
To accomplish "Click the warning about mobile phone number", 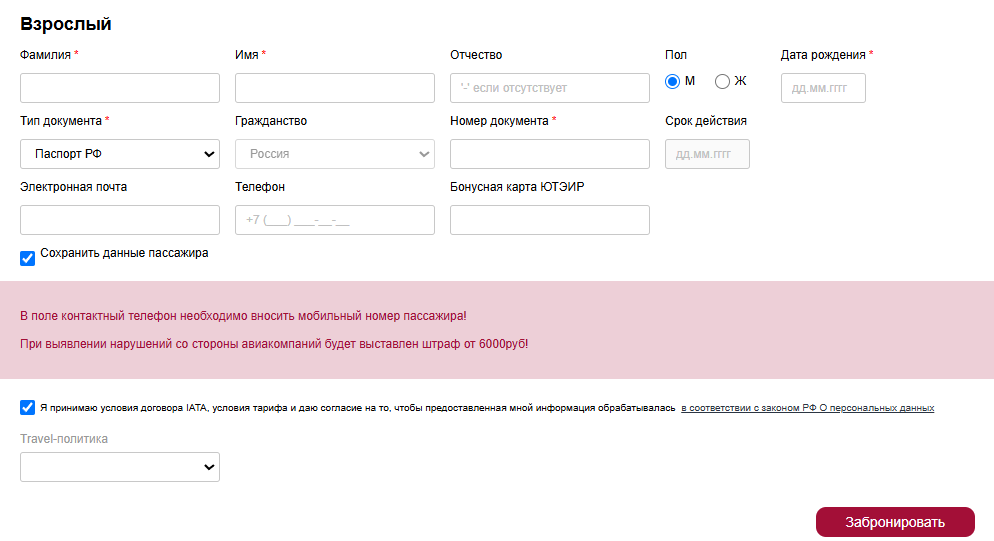I will (x=243, y=316).
